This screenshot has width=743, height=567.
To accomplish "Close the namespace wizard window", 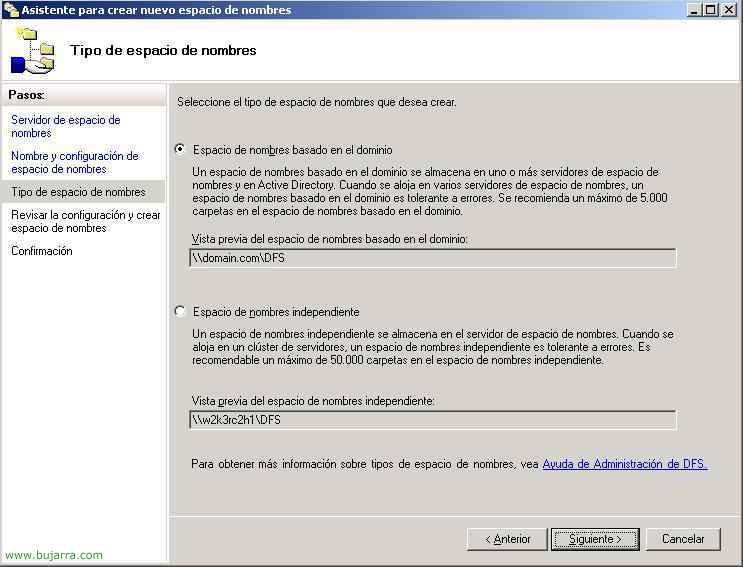I will coord(729,10).
